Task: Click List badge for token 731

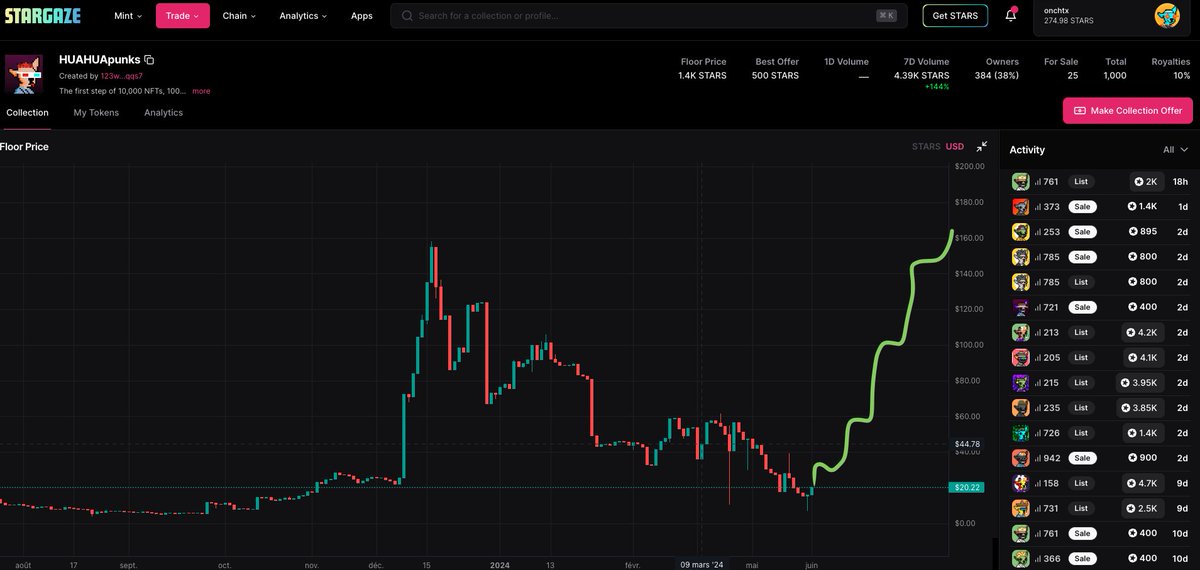Action: click(x=1081, y=508)
